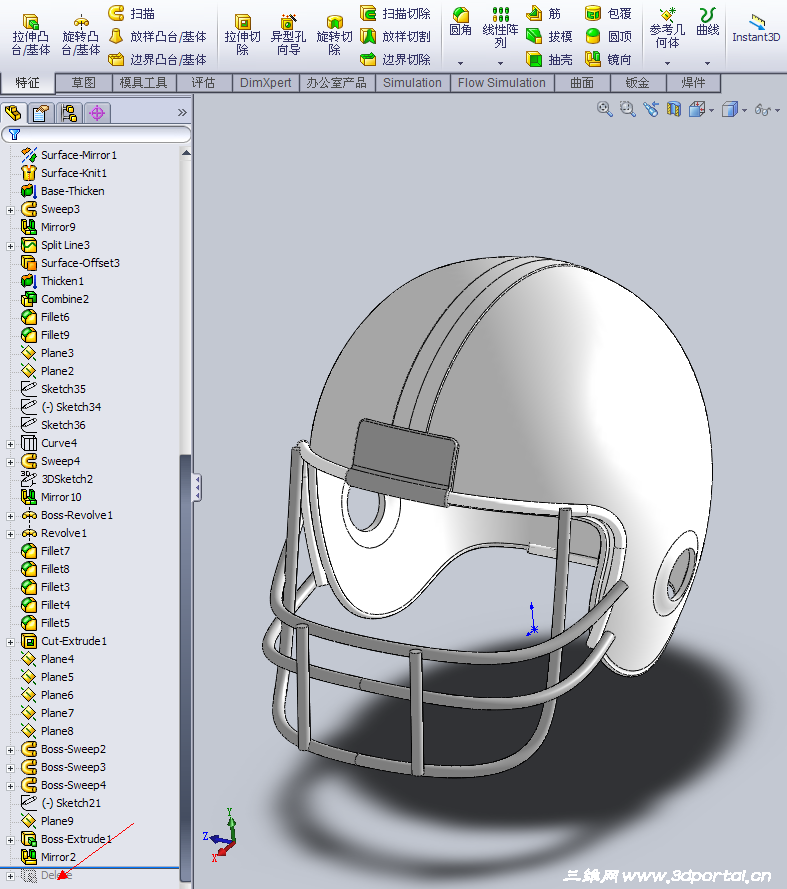Viewport: 787px width, 889px height.
Task: Open the PropertyManager panel tab icon
Action: coord(41,113)
